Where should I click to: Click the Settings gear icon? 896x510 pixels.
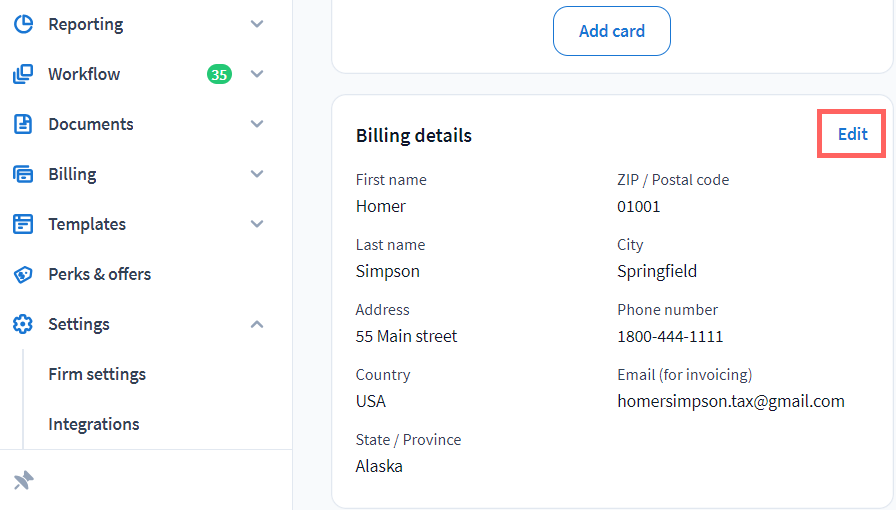click(23, 324)
